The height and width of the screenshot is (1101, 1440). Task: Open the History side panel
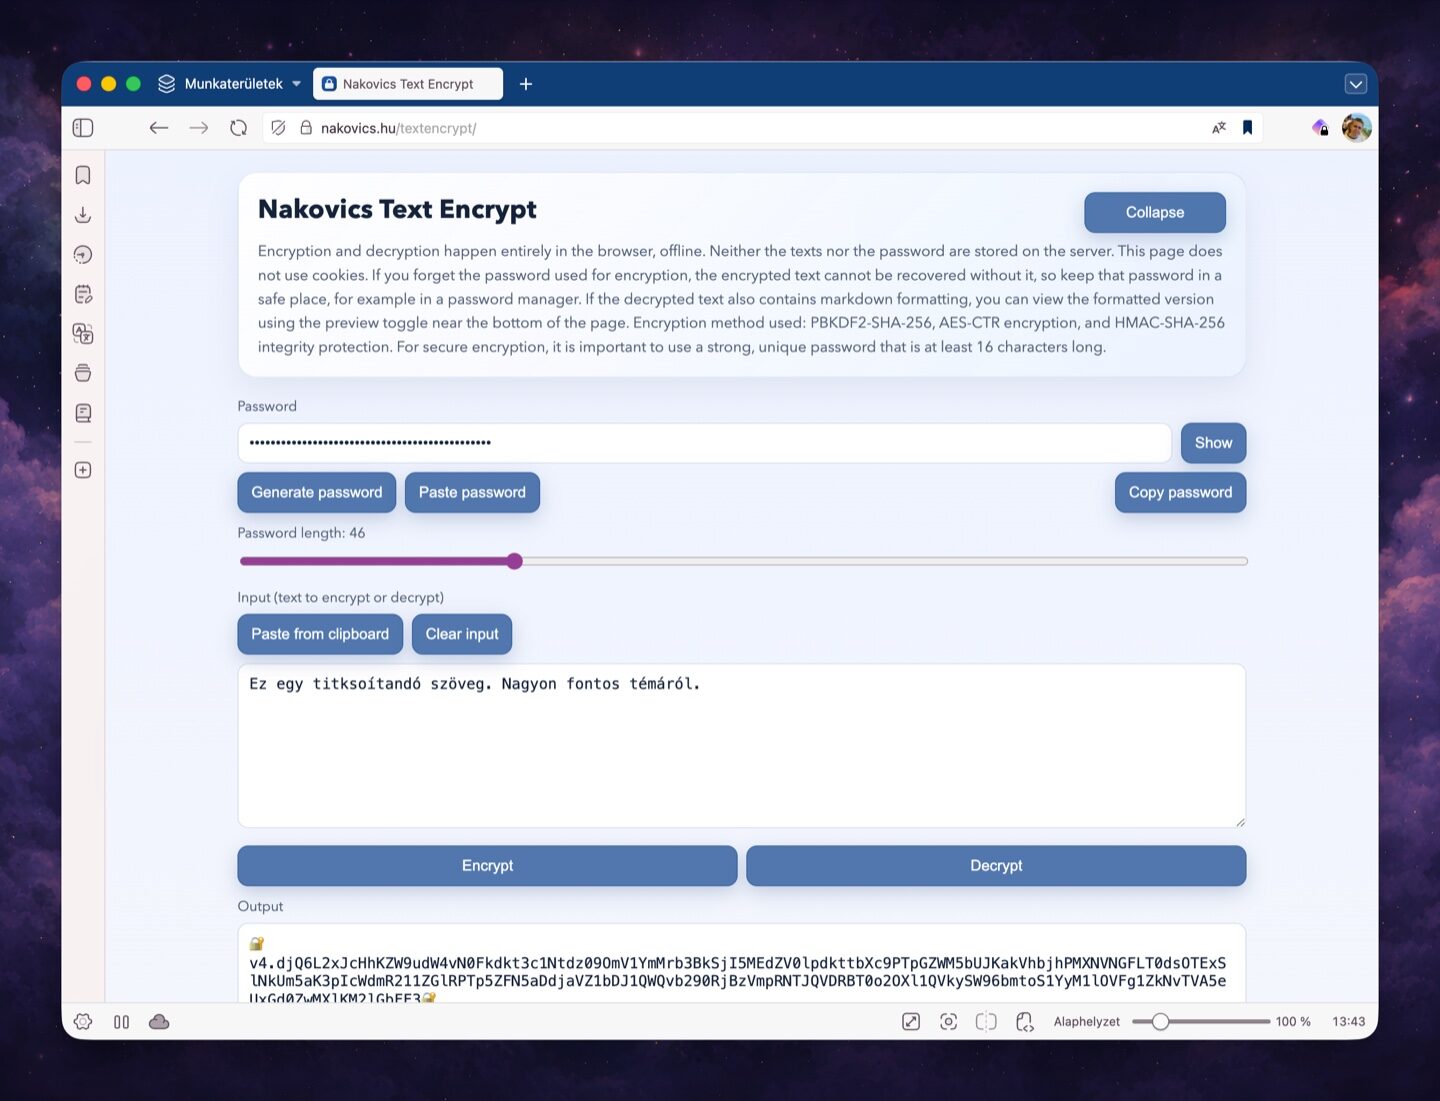tap(83, 255)
